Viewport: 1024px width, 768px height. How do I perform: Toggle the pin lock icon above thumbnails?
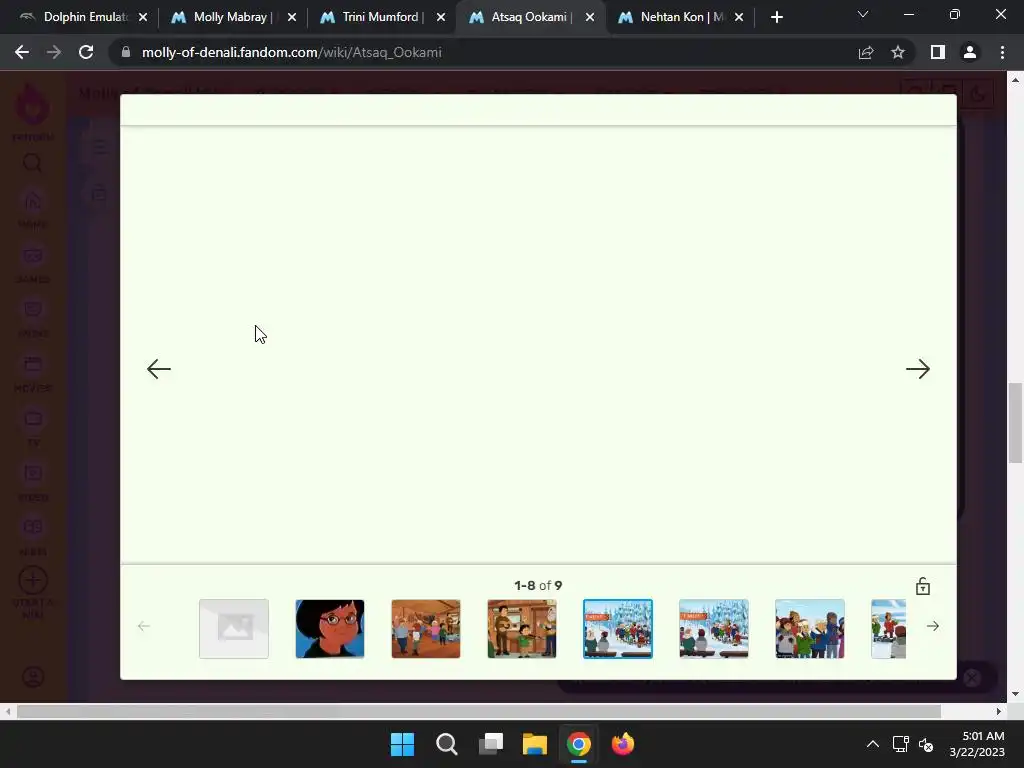pyautogui.click(x=923, y=586)
